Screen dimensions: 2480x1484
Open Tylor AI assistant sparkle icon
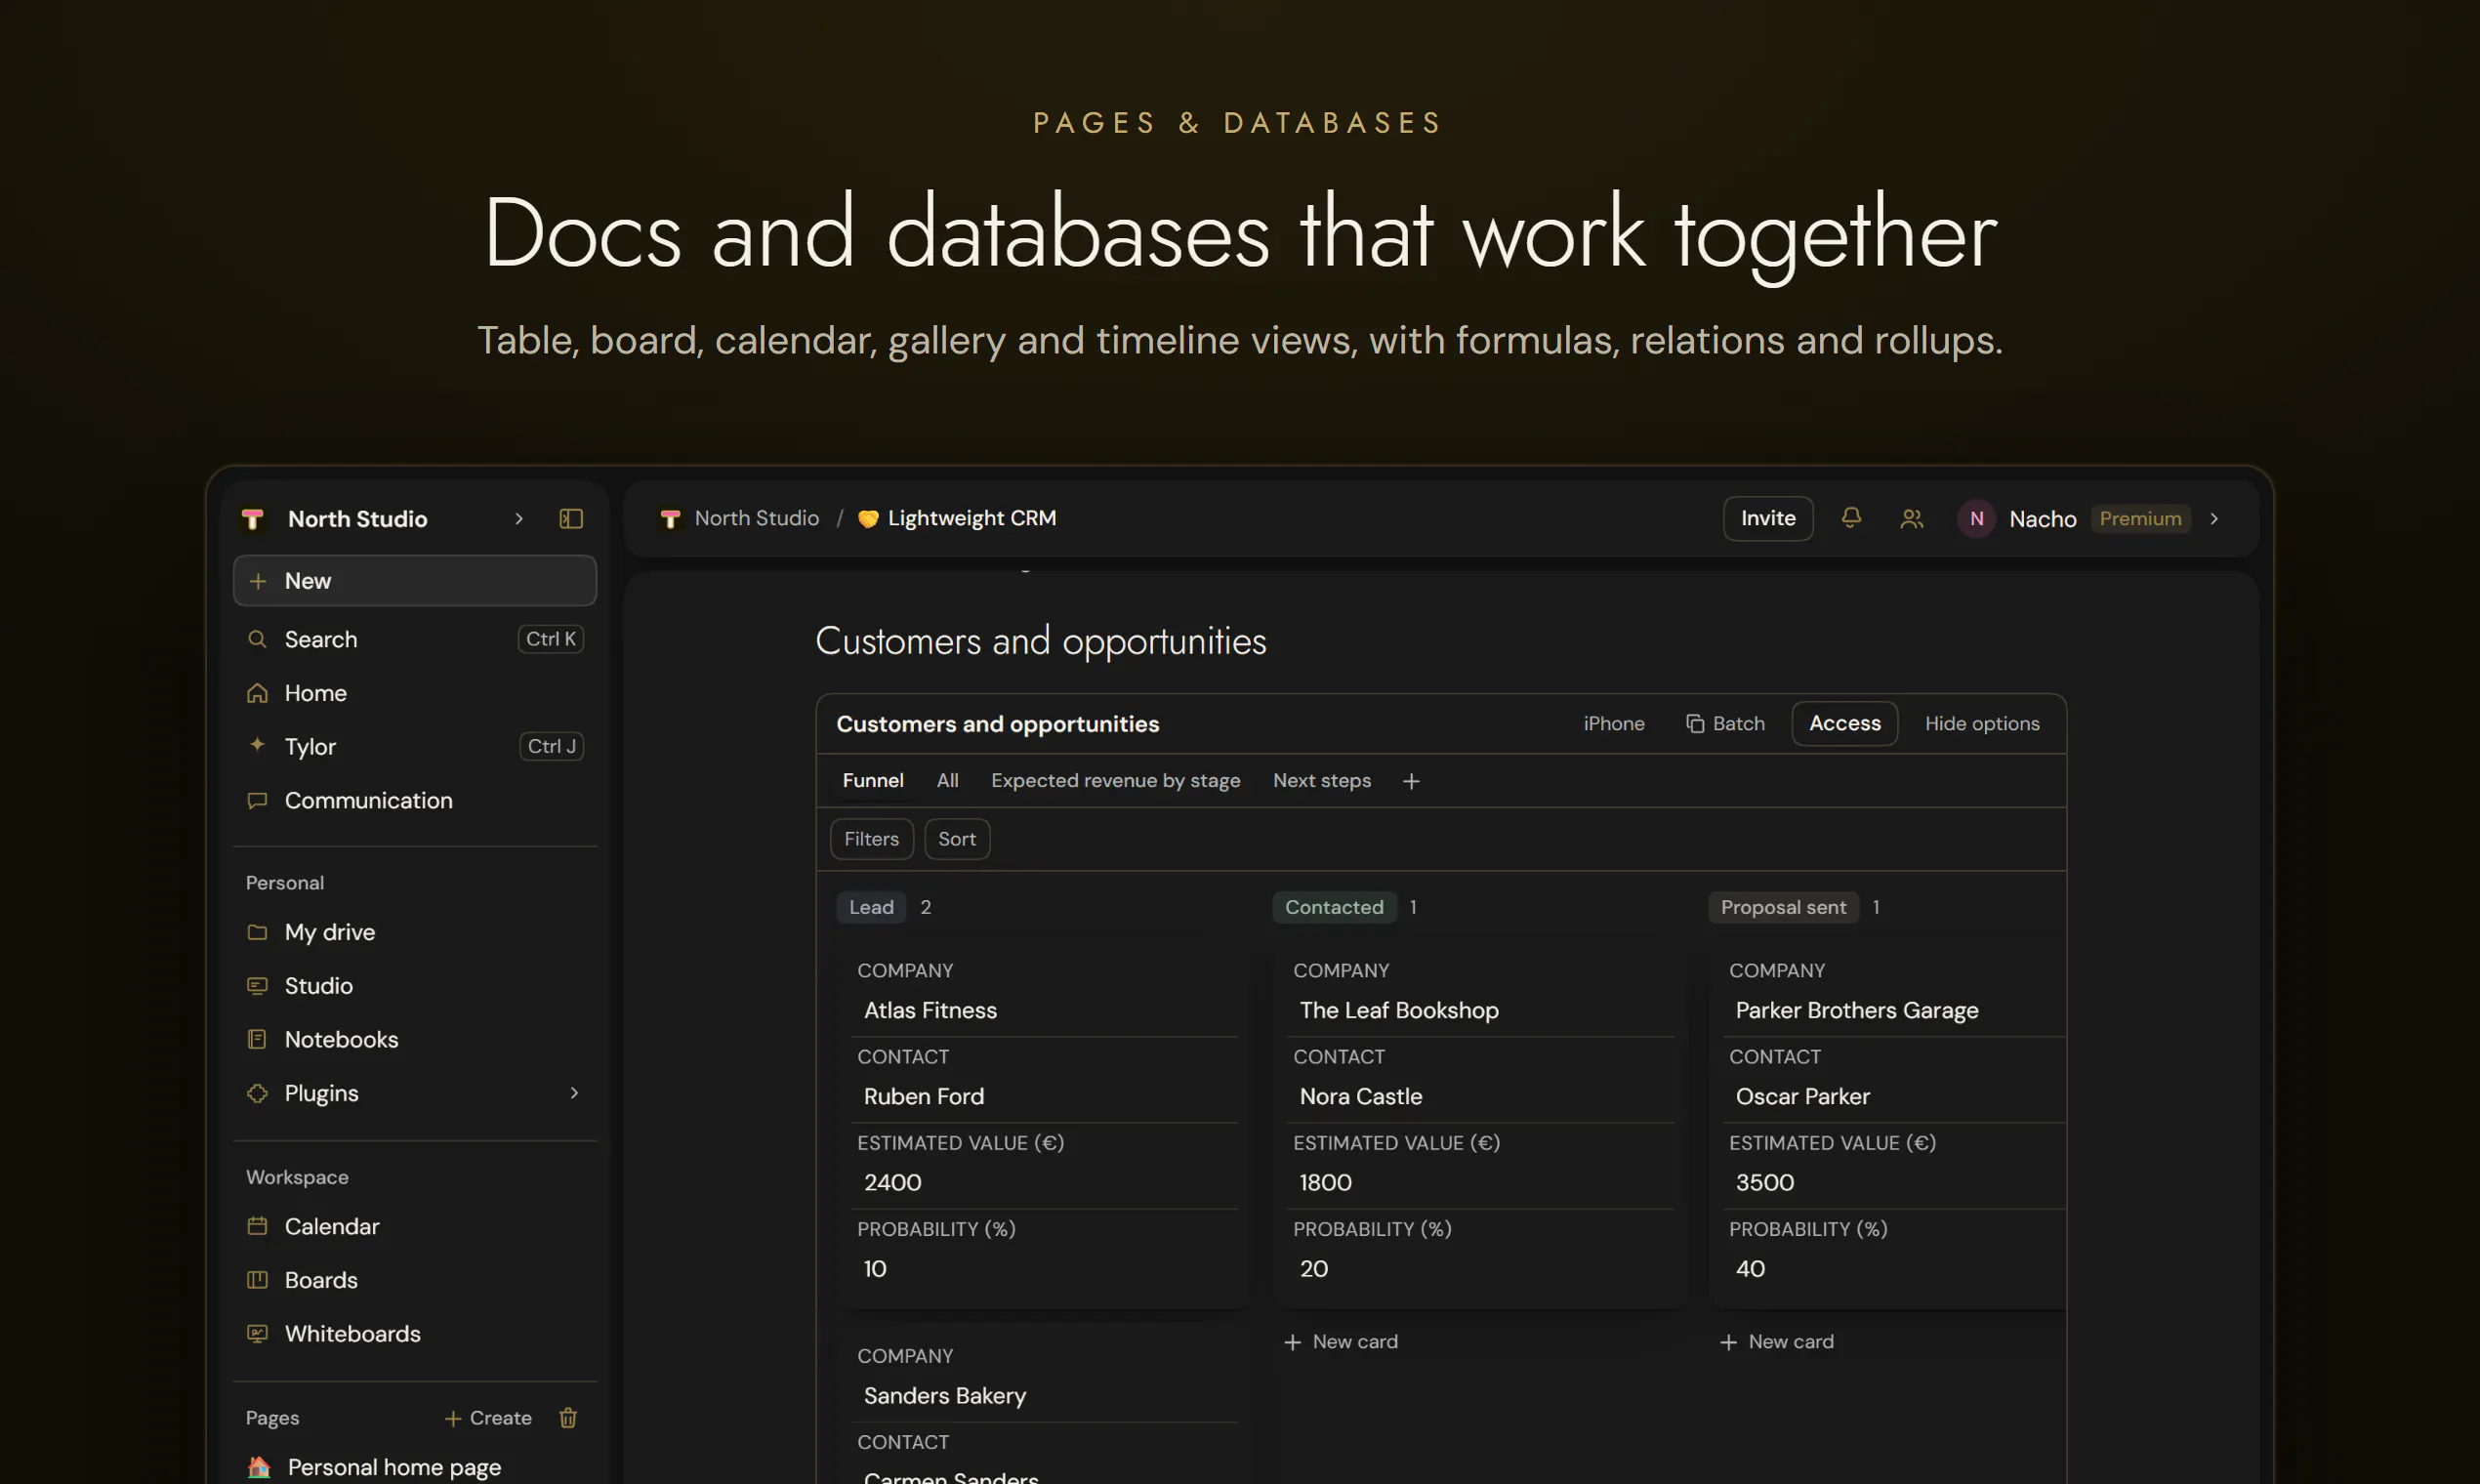[x=257, y=745]
